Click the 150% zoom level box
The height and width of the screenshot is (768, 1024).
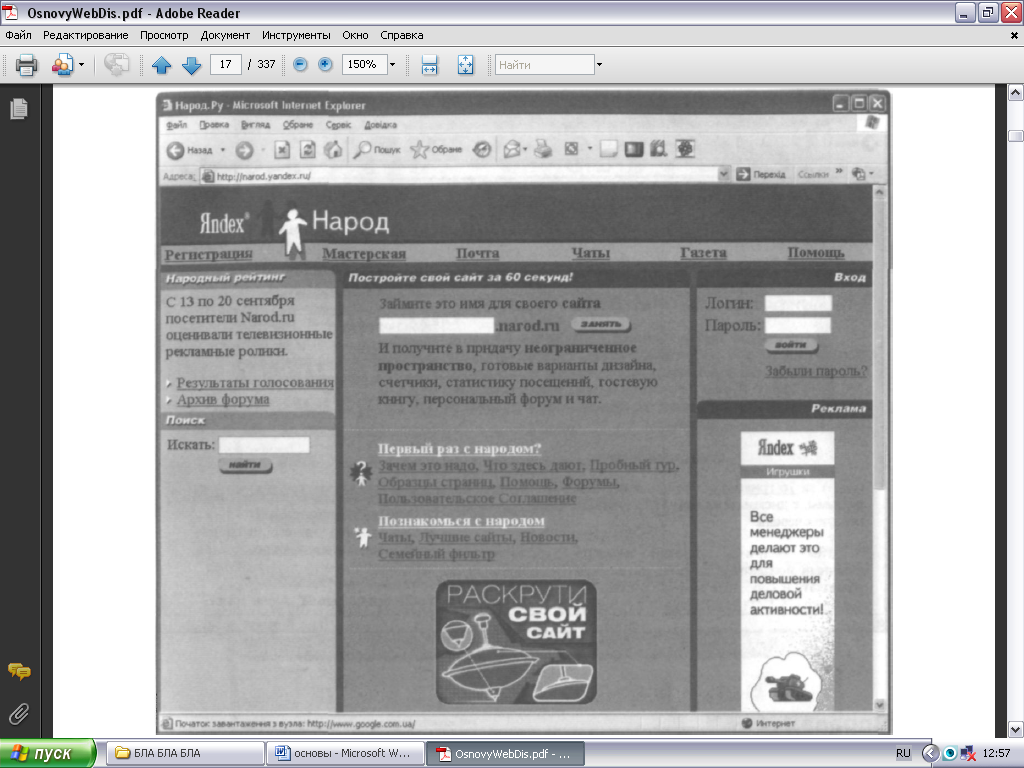pos(364,64)
